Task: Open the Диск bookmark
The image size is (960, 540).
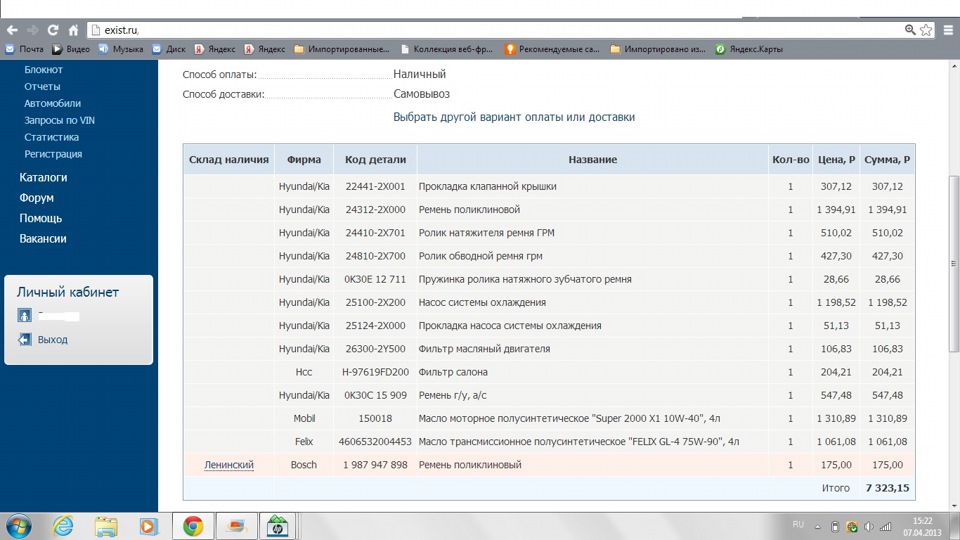Action: (168, 49)
